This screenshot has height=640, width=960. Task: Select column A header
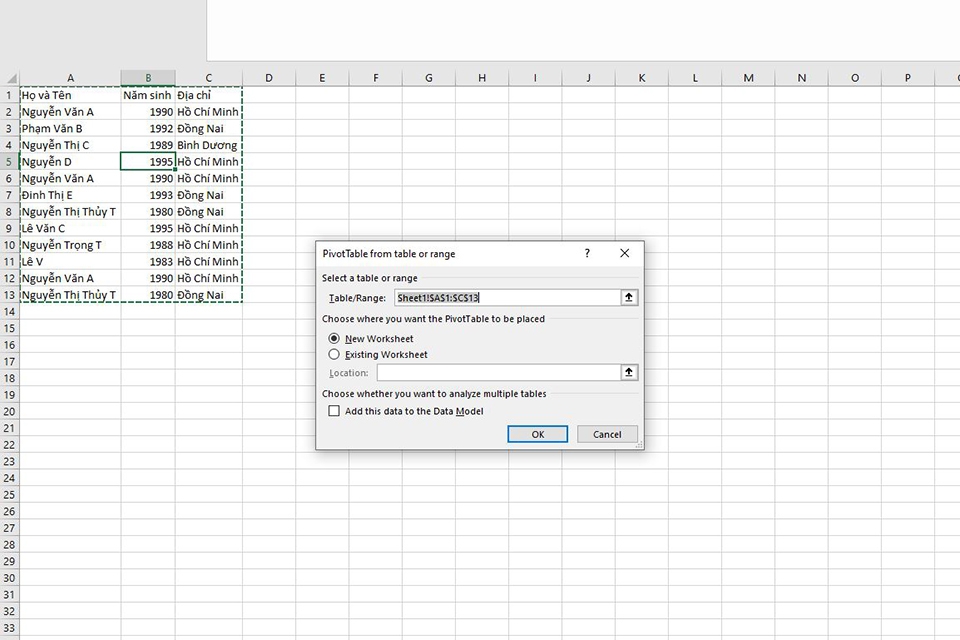pos(70,78)
